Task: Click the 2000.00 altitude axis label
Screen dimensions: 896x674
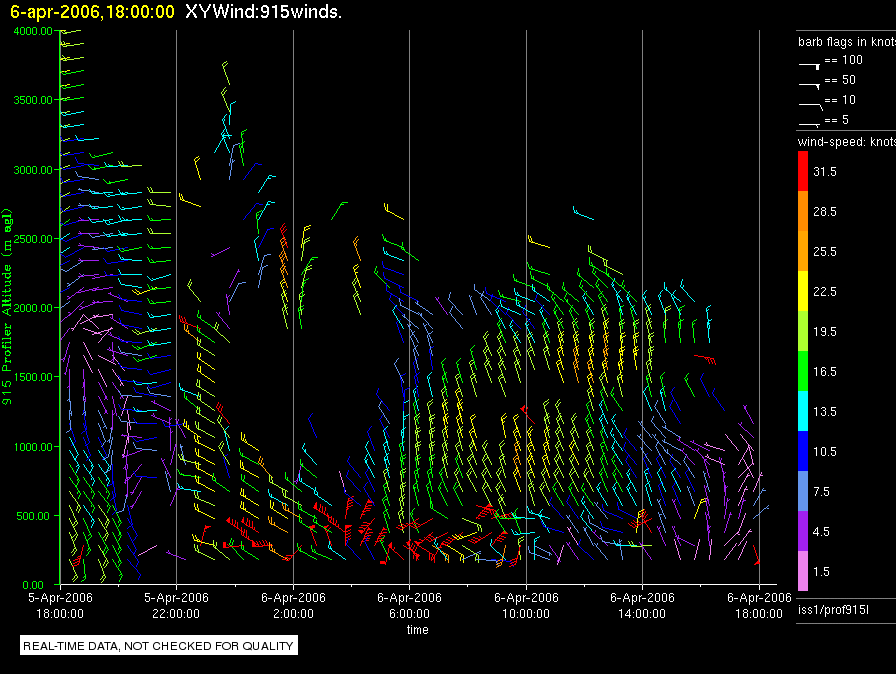Action: coord(33,308)
